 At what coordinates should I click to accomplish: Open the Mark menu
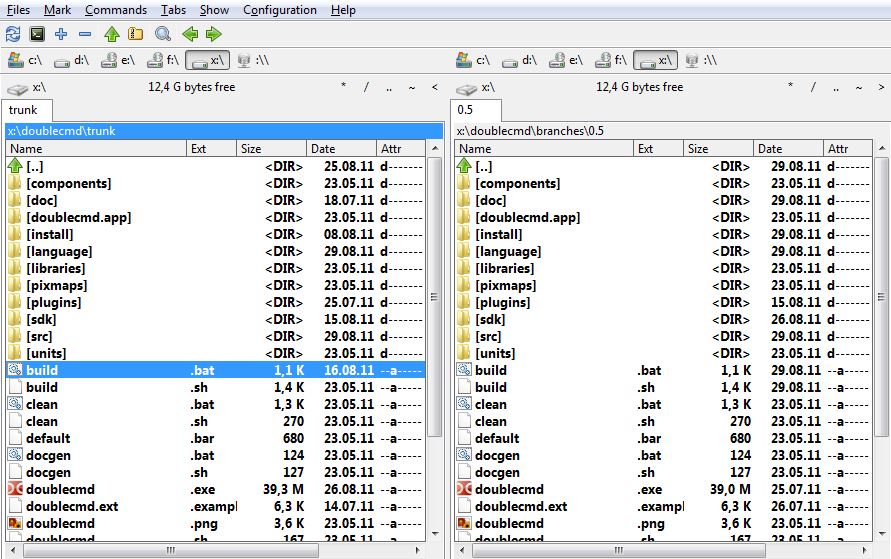(57, 10)
